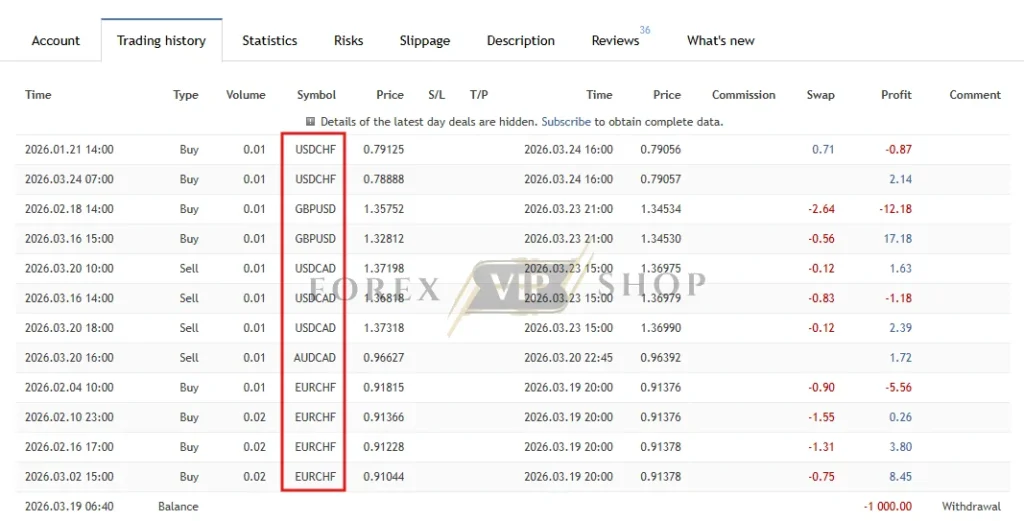The image size is (1024, 521).
Task: Click profit value 17.18
Action: [x=898, y=238]
